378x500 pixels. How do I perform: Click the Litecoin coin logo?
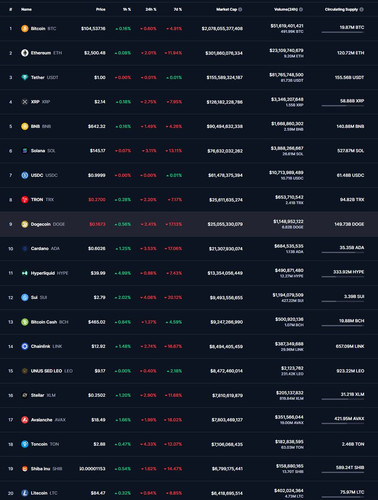pos(25,493)
